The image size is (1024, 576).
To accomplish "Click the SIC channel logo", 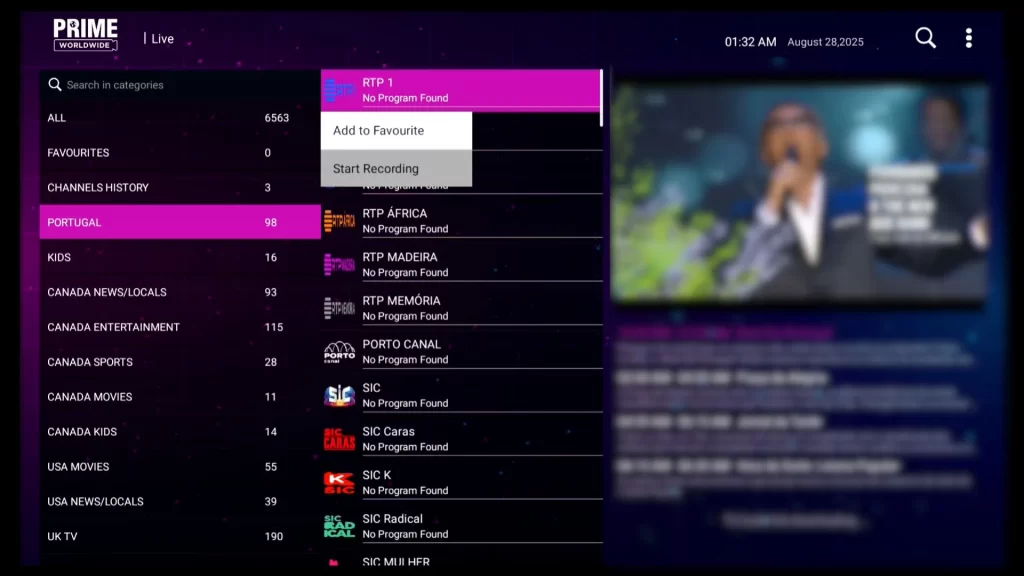I will click(339, 394).
